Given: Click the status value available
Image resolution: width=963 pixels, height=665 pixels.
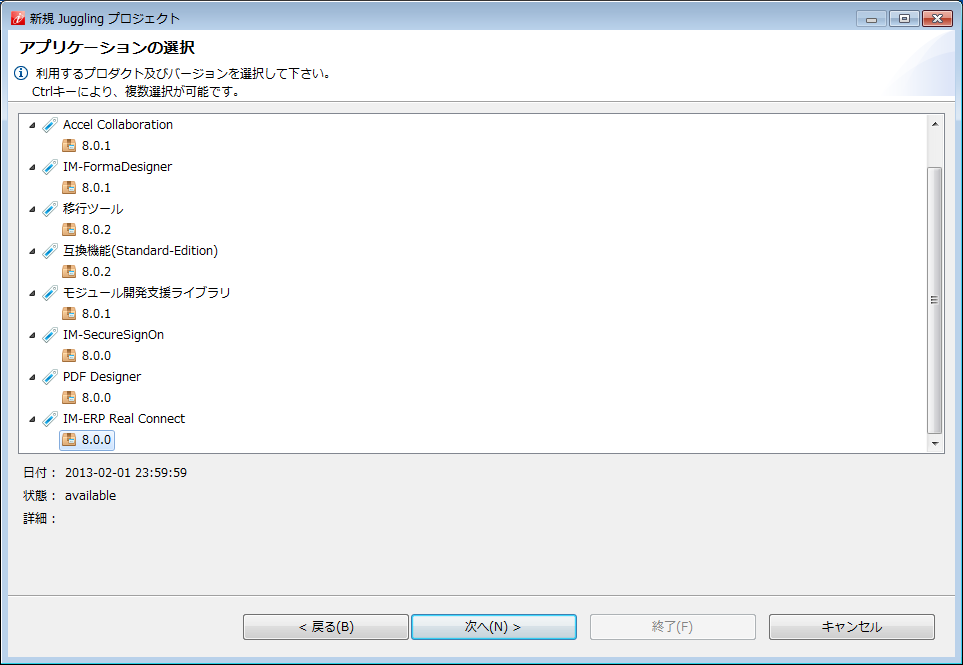Looking at the screenshot, I should click(x=90, y=496).
